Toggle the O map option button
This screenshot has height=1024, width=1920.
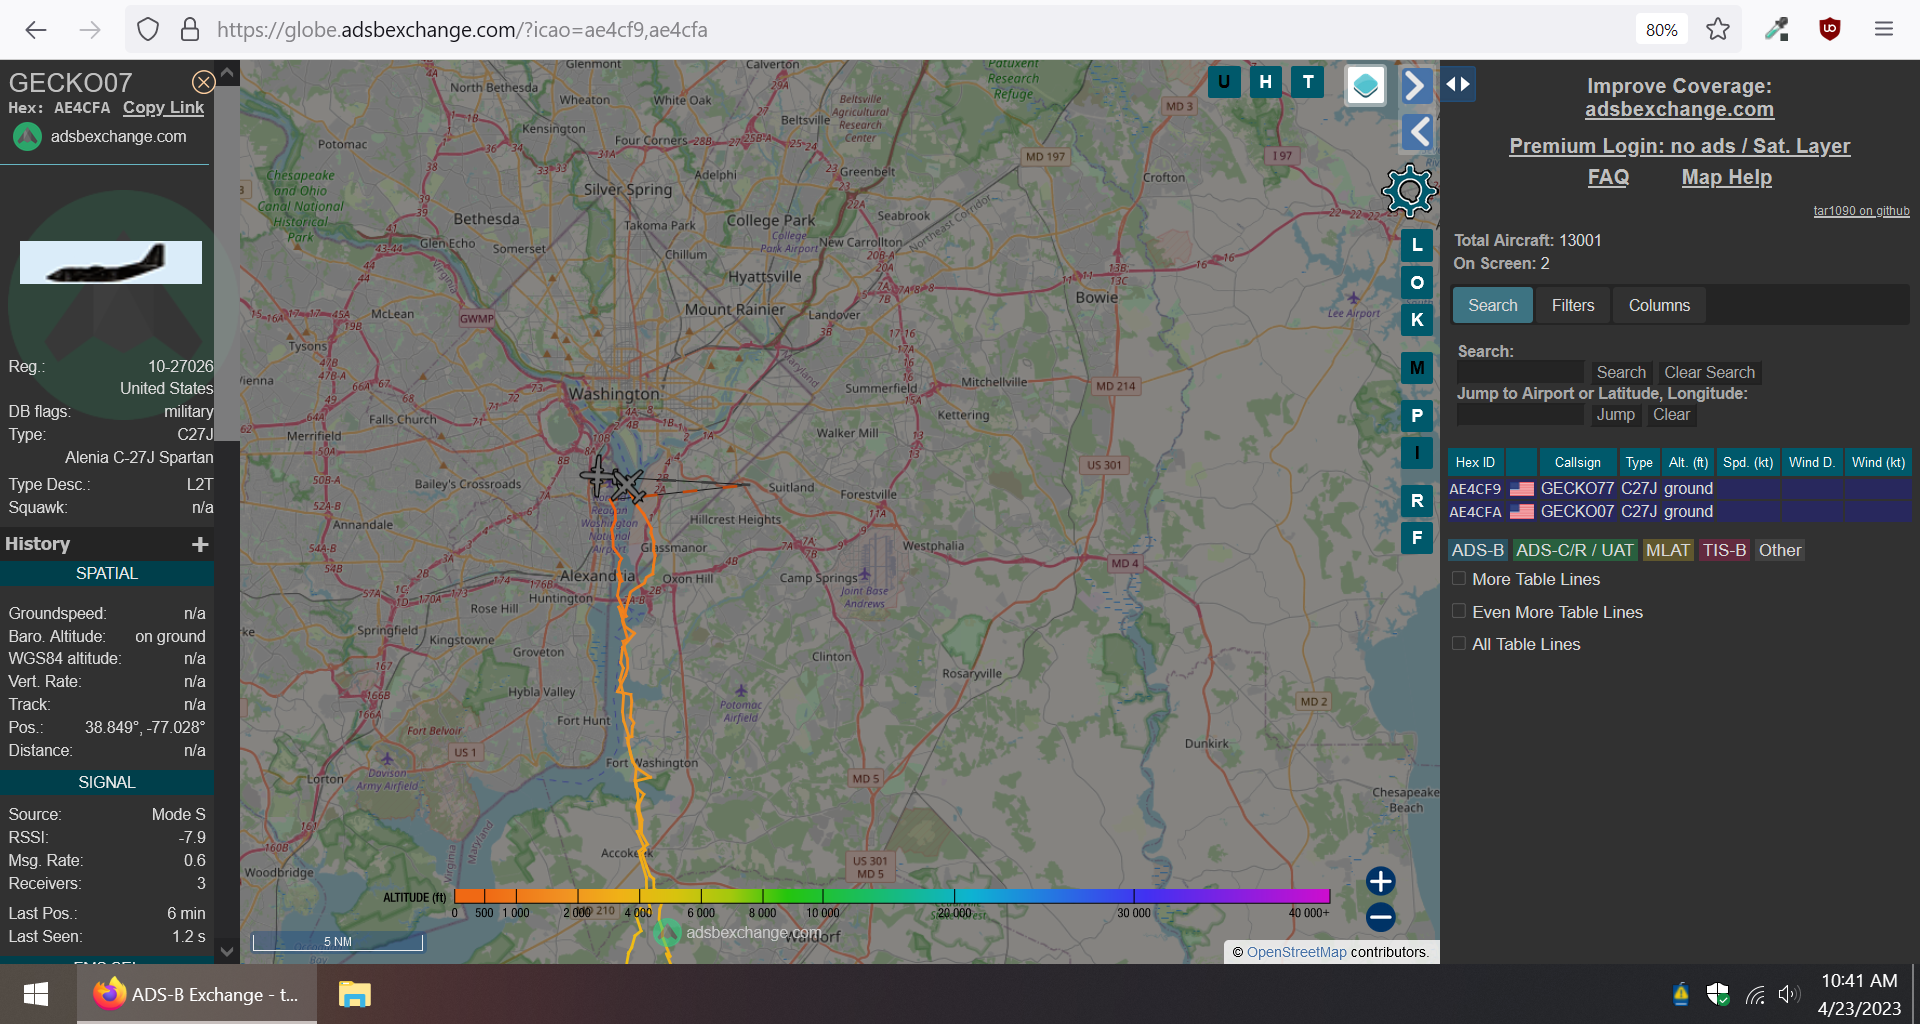tap(1417, 283)
